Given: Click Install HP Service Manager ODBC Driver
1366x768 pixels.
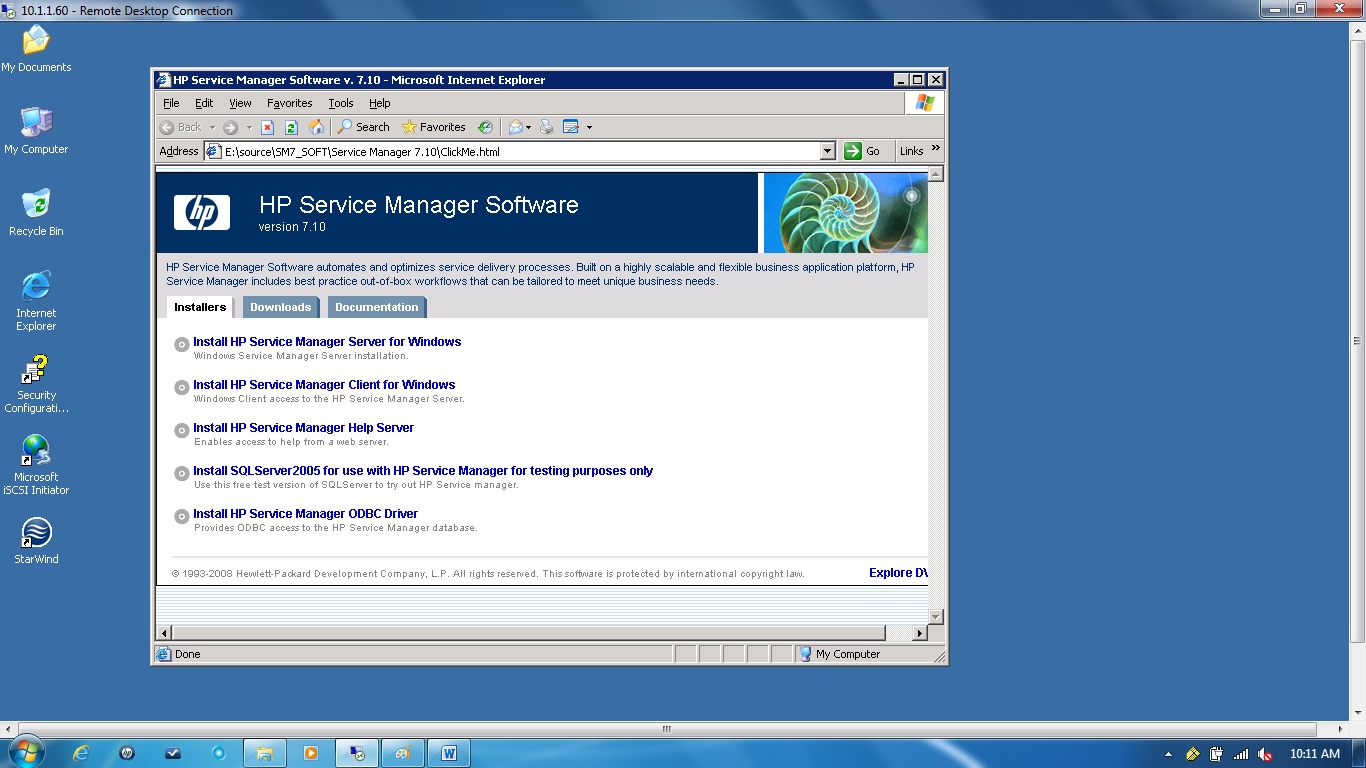Looking at the screenshot, I should coord(305,514).
